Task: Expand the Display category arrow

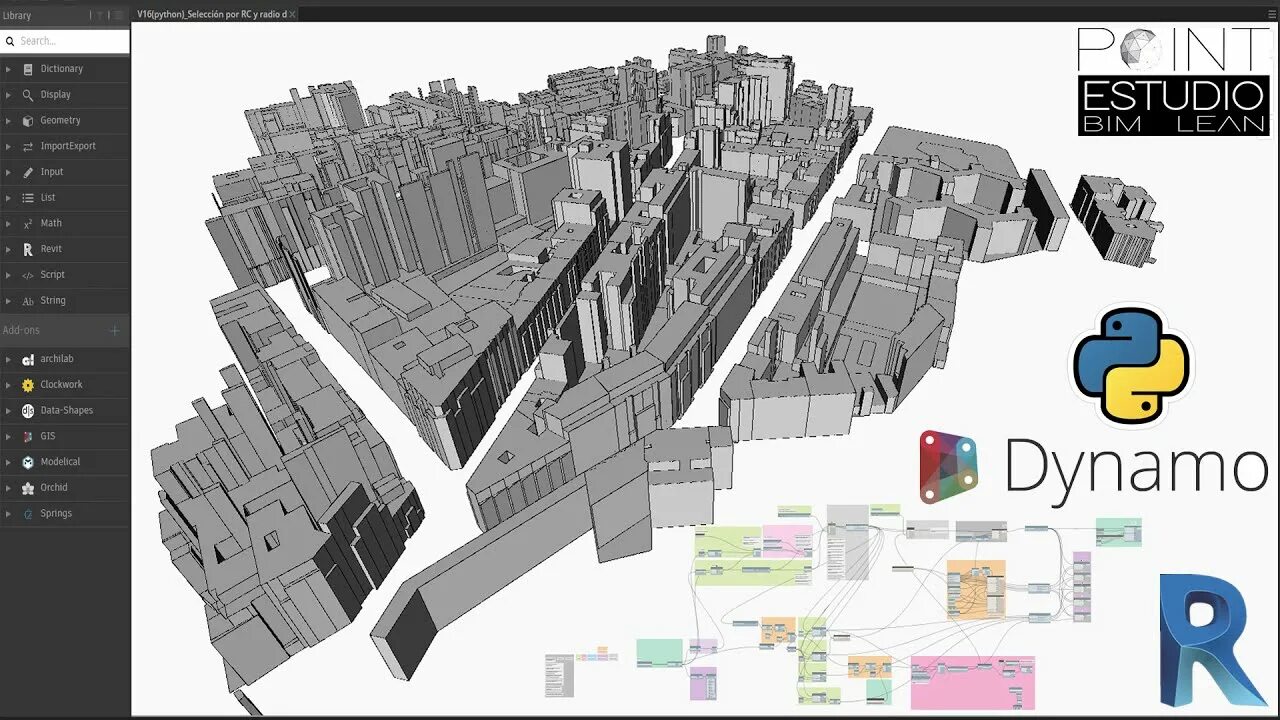Action: coord(8,95)
